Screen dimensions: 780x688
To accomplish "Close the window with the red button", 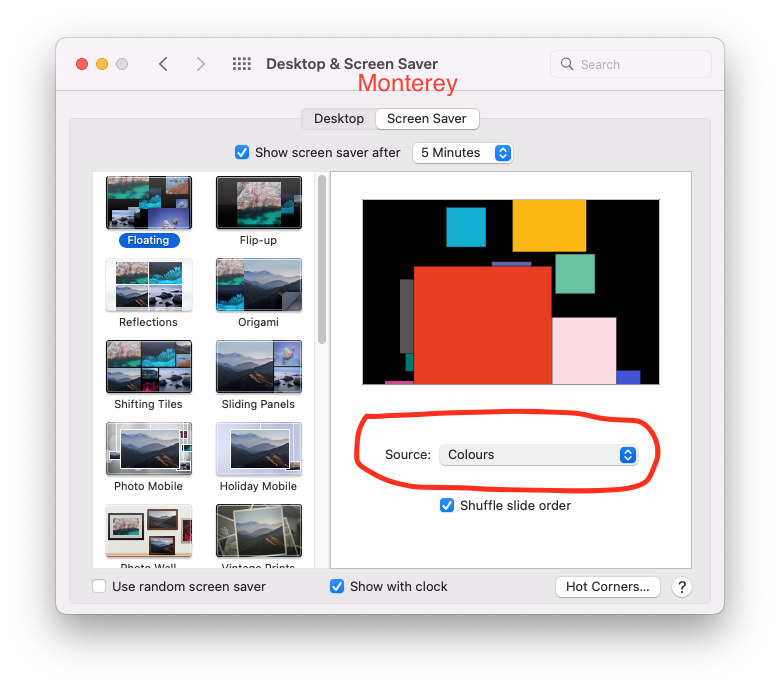I will click(82, 64).
